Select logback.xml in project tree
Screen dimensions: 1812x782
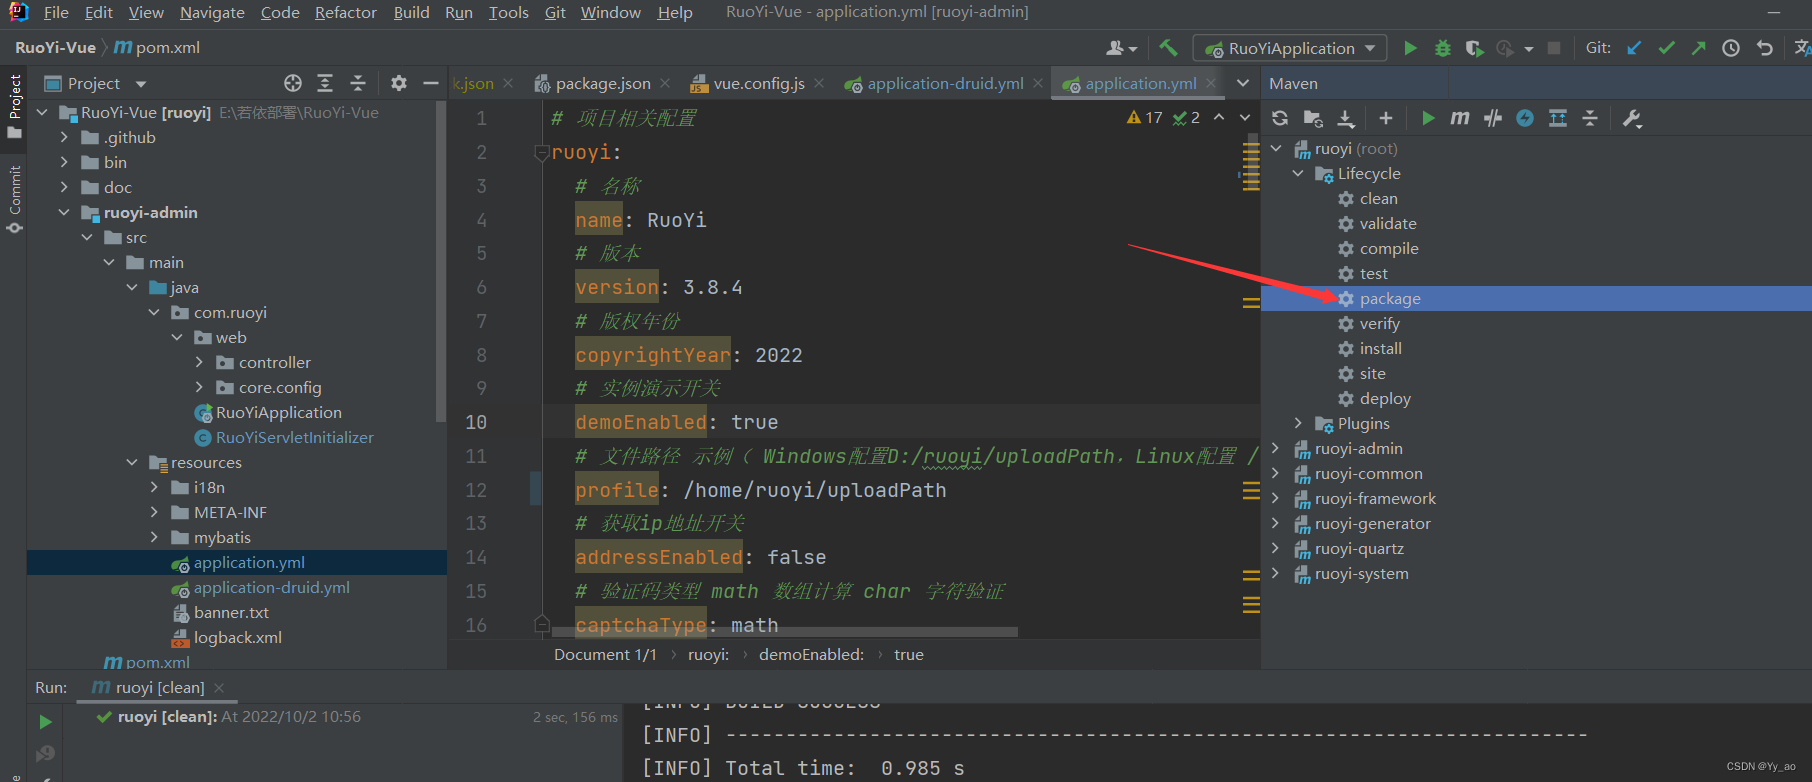coord(237,637)
